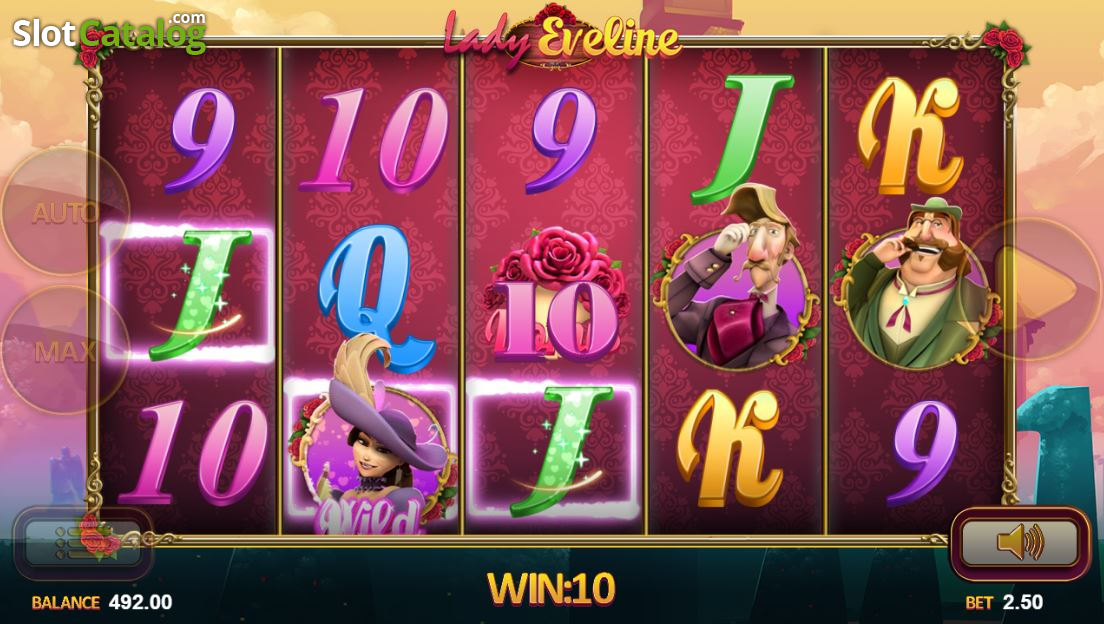Select the rose 10 symbol

pyautogui.click(x=555, y=292)
